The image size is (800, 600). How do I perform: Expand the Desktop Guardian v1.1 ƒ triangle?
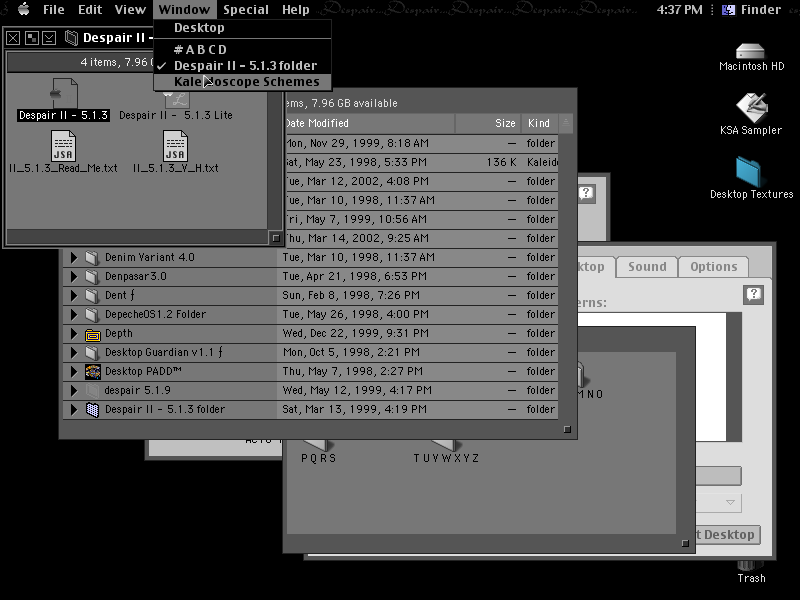tap(74, 352)
